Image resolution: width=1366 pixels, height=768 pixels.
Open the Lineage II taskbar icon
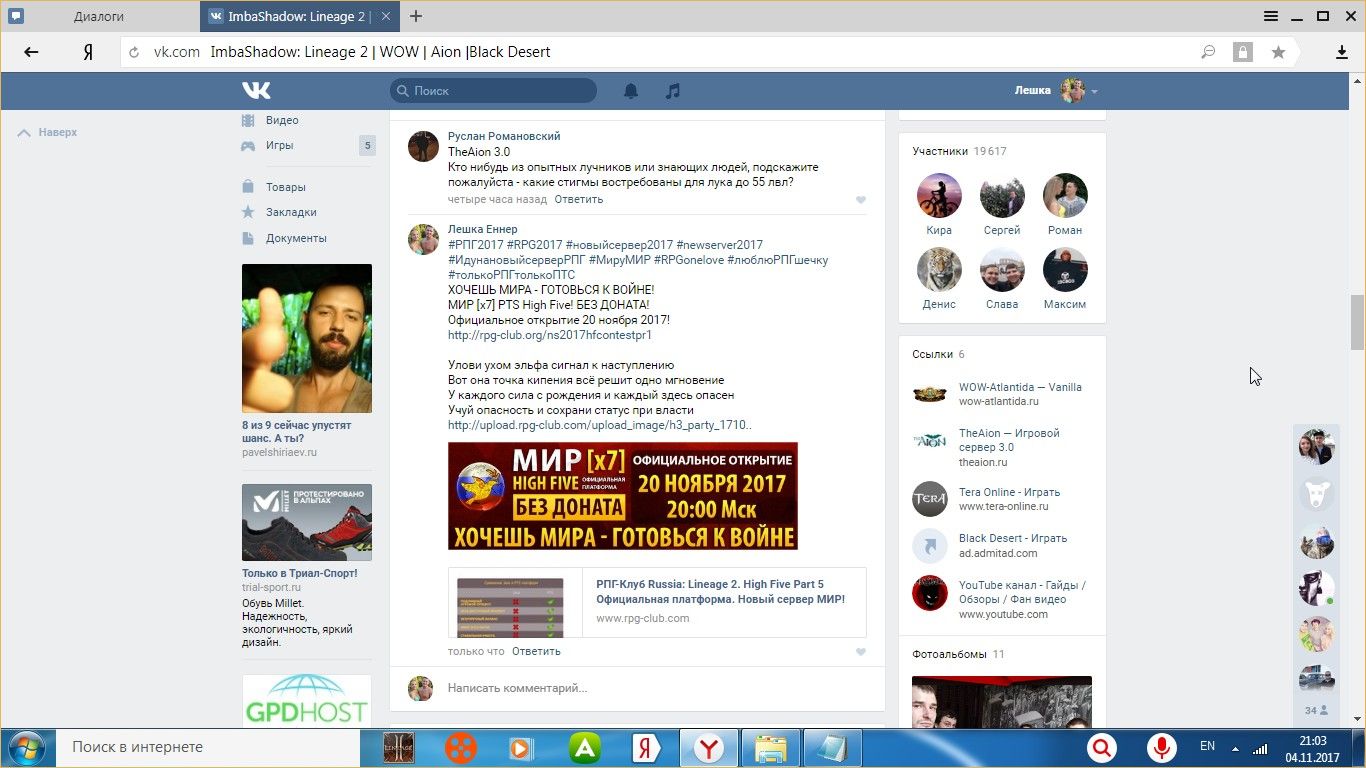click(x=400, y=748)
